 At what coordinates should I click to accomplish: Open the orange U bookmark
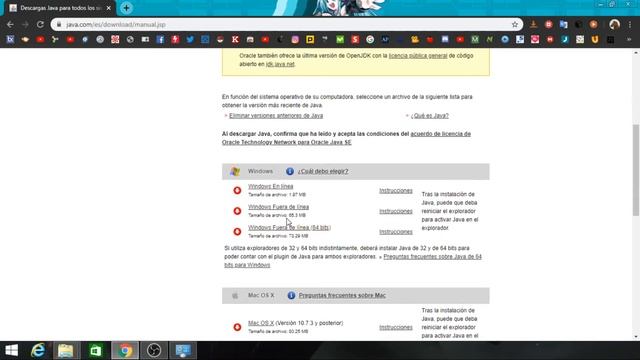pos(595,40)
